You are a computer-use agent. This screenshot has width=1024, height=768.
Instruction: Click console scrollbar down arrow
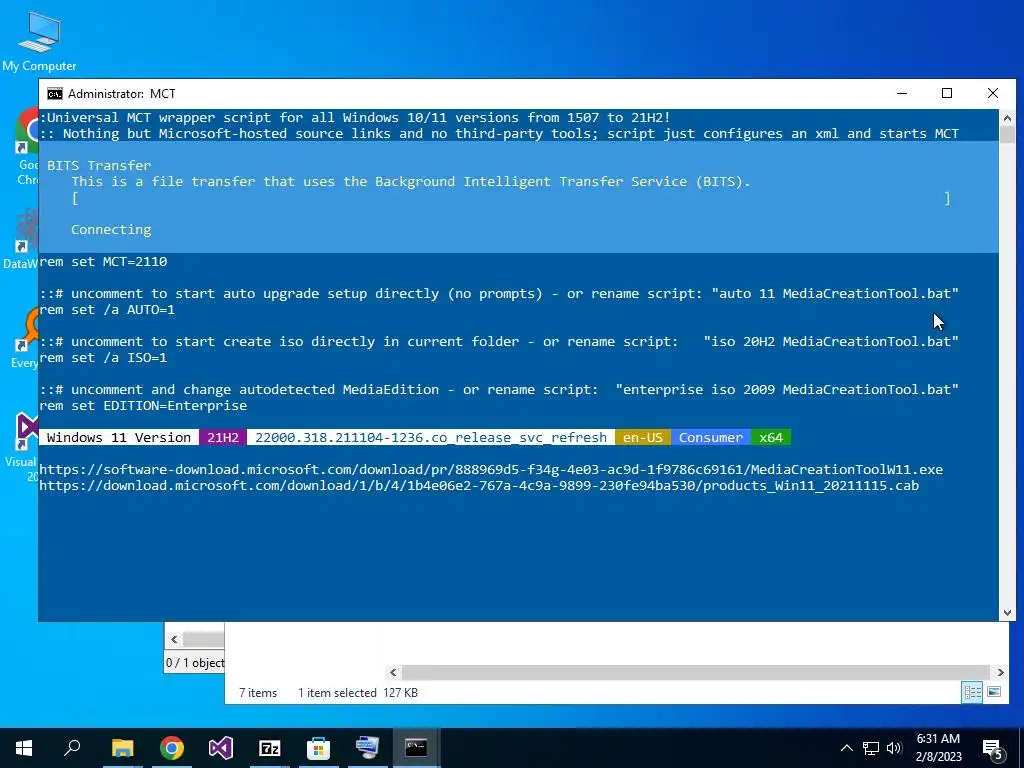1007,613
